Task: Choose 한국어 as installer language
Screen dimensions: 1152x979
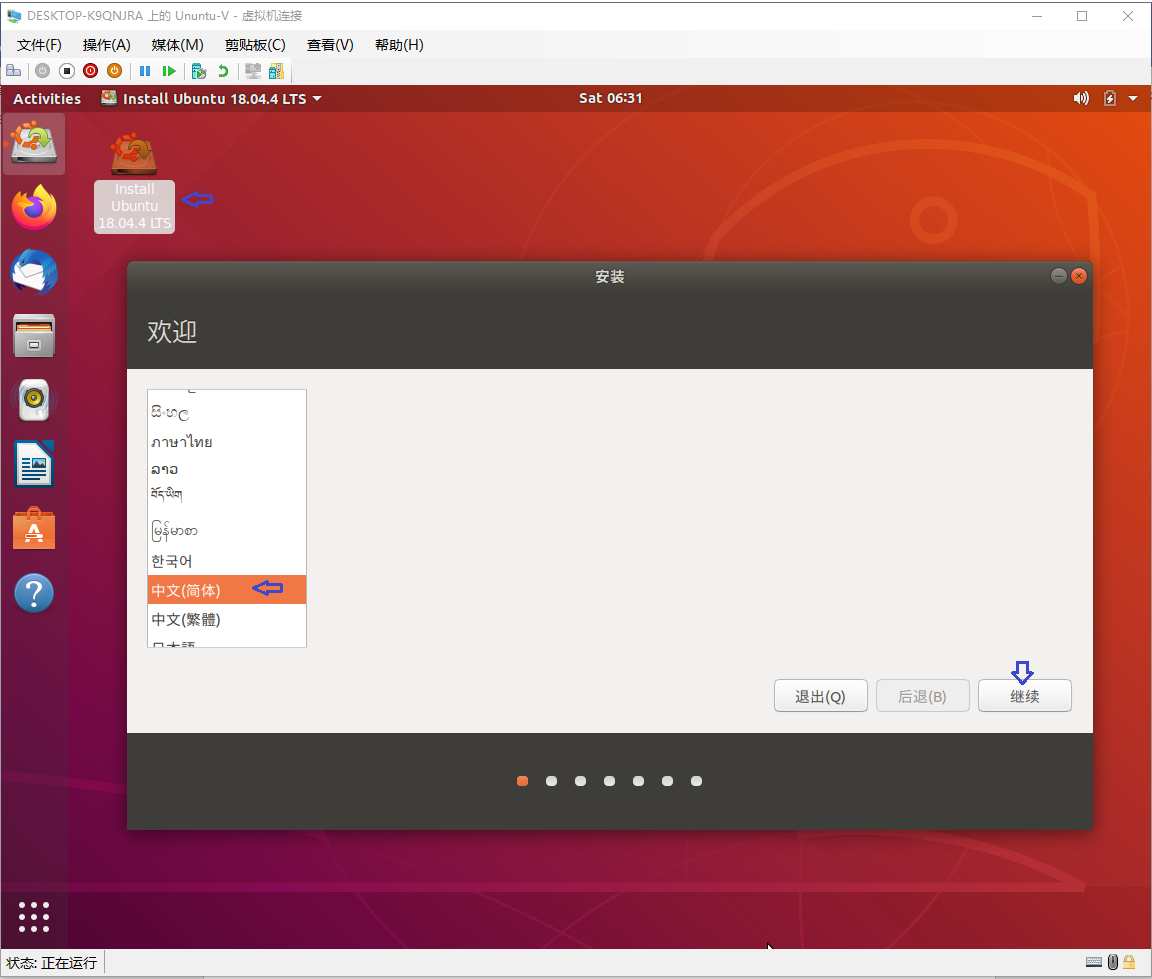Action: [x=171, y=561]
